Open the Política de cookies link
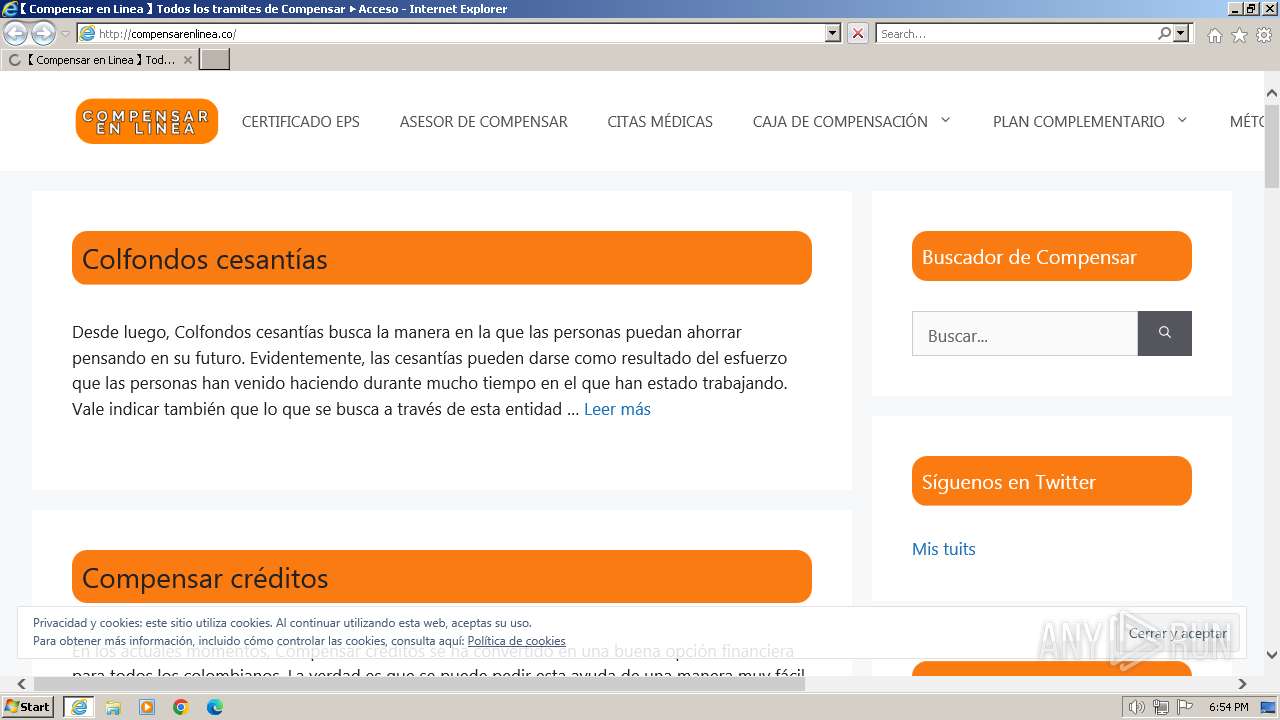This screenshot has height=720, width=1280. [x=516, y=641]
